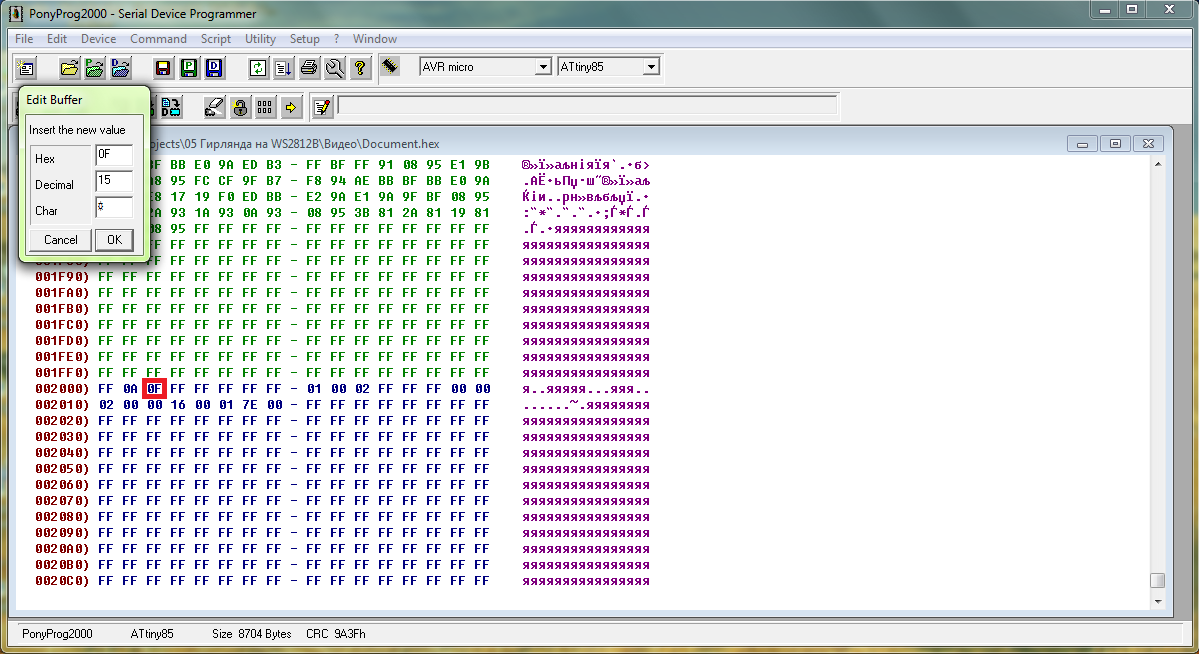Click address label 002050
The width and height of the screenshot is (1199, 654).
(62, 469)
